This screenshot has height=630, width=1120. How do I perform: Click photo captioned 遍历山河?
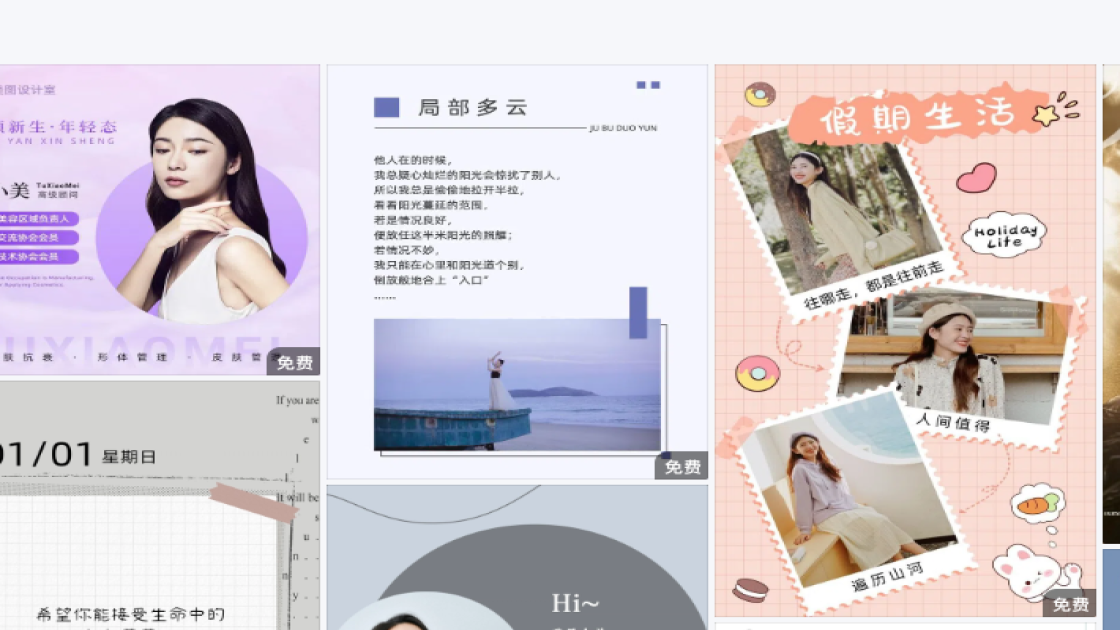point(850,489)
